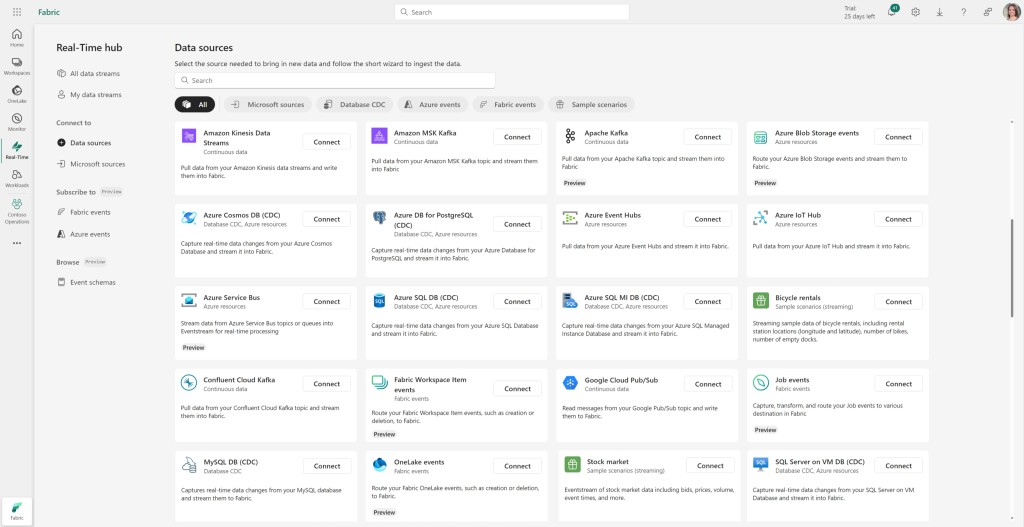Viewport: 1024px width, 527px height.
Task: Click Fabric switcher icon at bottom left
Action: pyautogui.click(x=17, y=511)
